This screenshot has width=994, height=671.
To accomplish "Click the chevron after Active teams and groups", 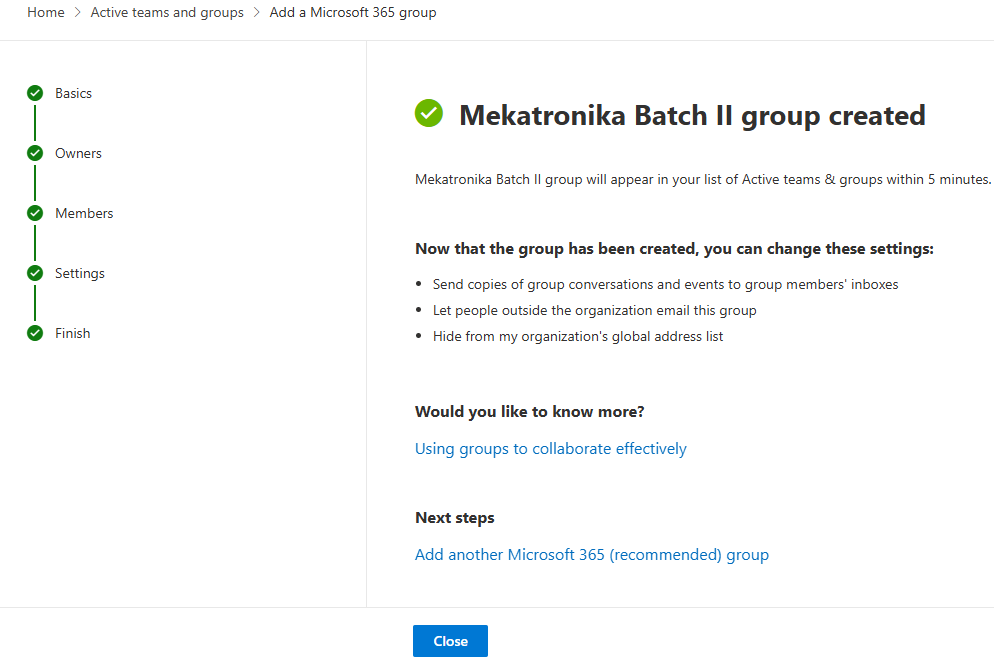I will click(x=257, y=13).
